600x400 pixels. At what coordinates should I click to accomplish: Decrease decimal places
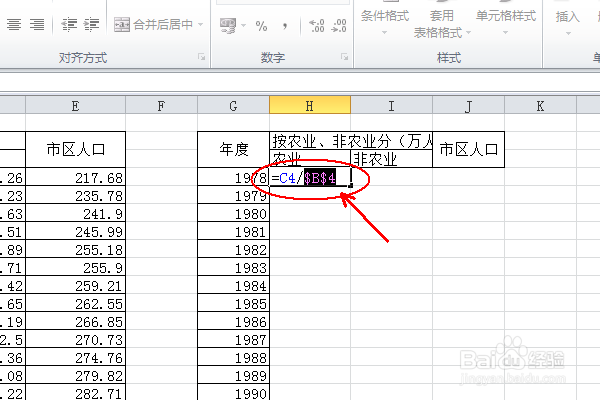click(339, 26)
